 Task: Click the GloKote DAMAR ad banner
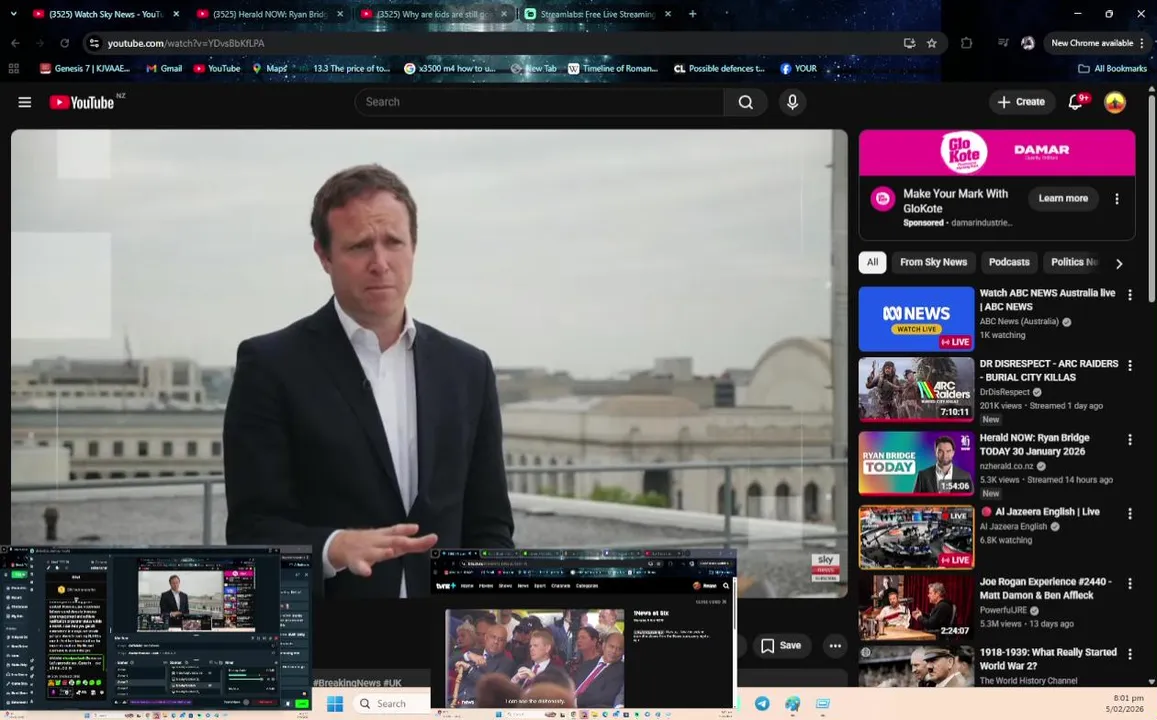coord(997,153)
